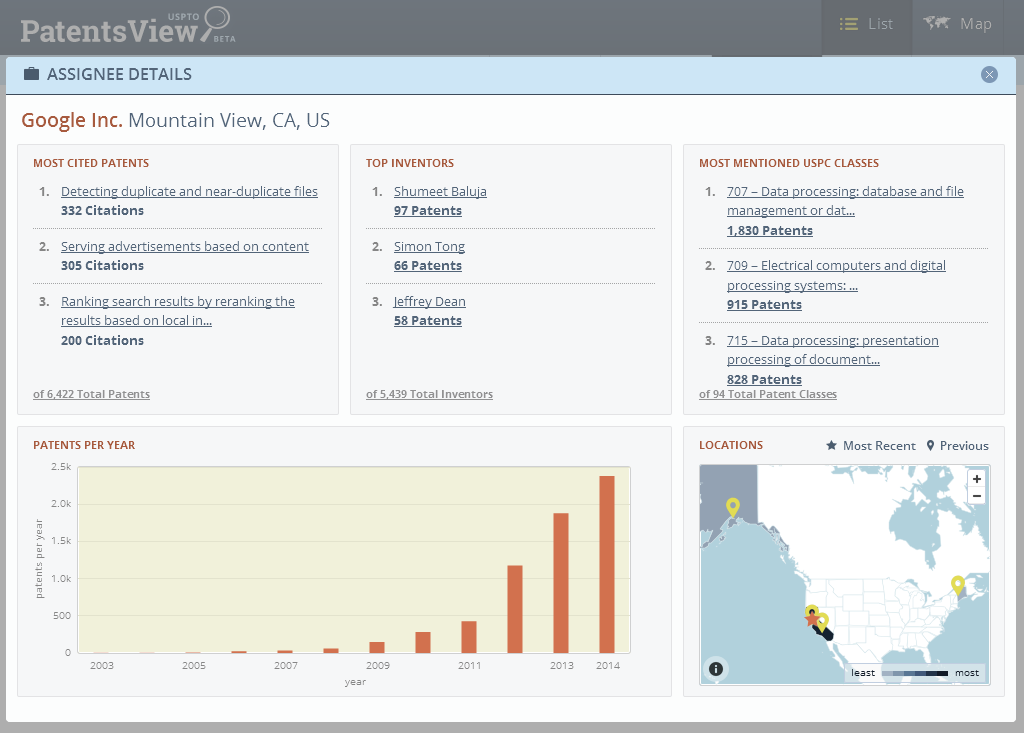Click the Most Mentioned USPC Classes heading
Viewport: 1024px width, 733px height.
coord(789,163)
